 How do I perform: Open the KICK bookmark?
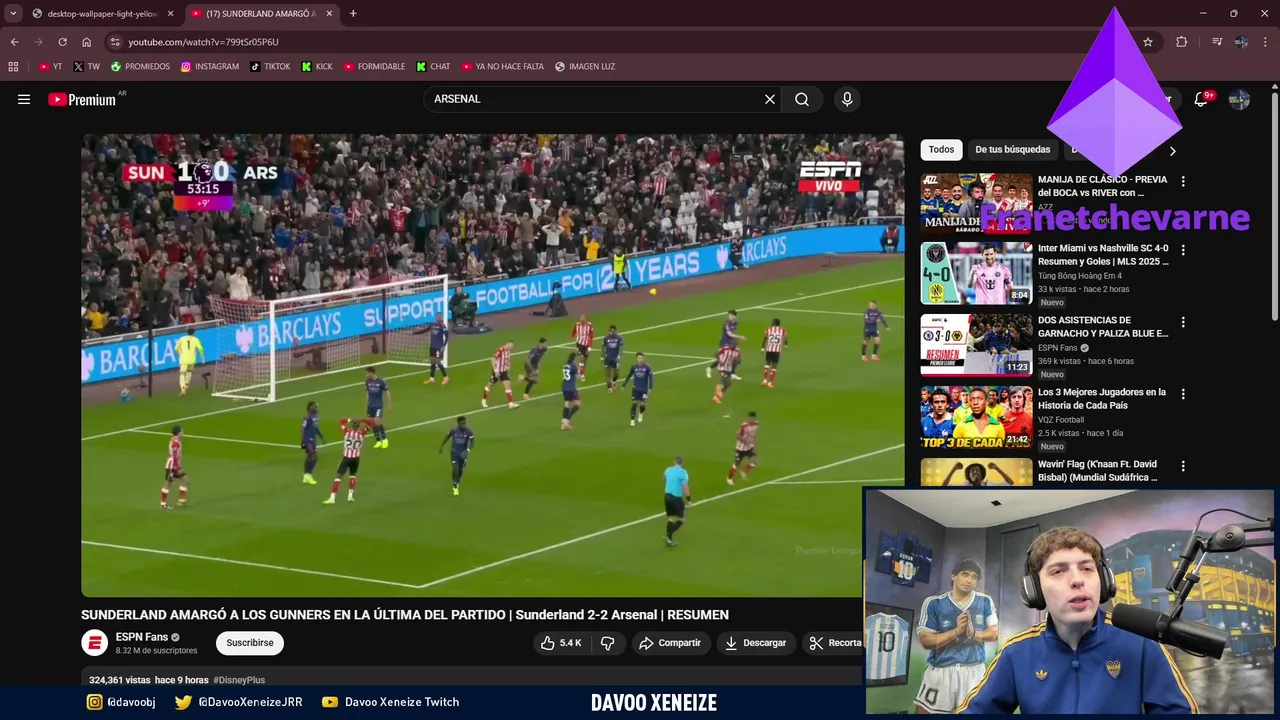point(317,67)
